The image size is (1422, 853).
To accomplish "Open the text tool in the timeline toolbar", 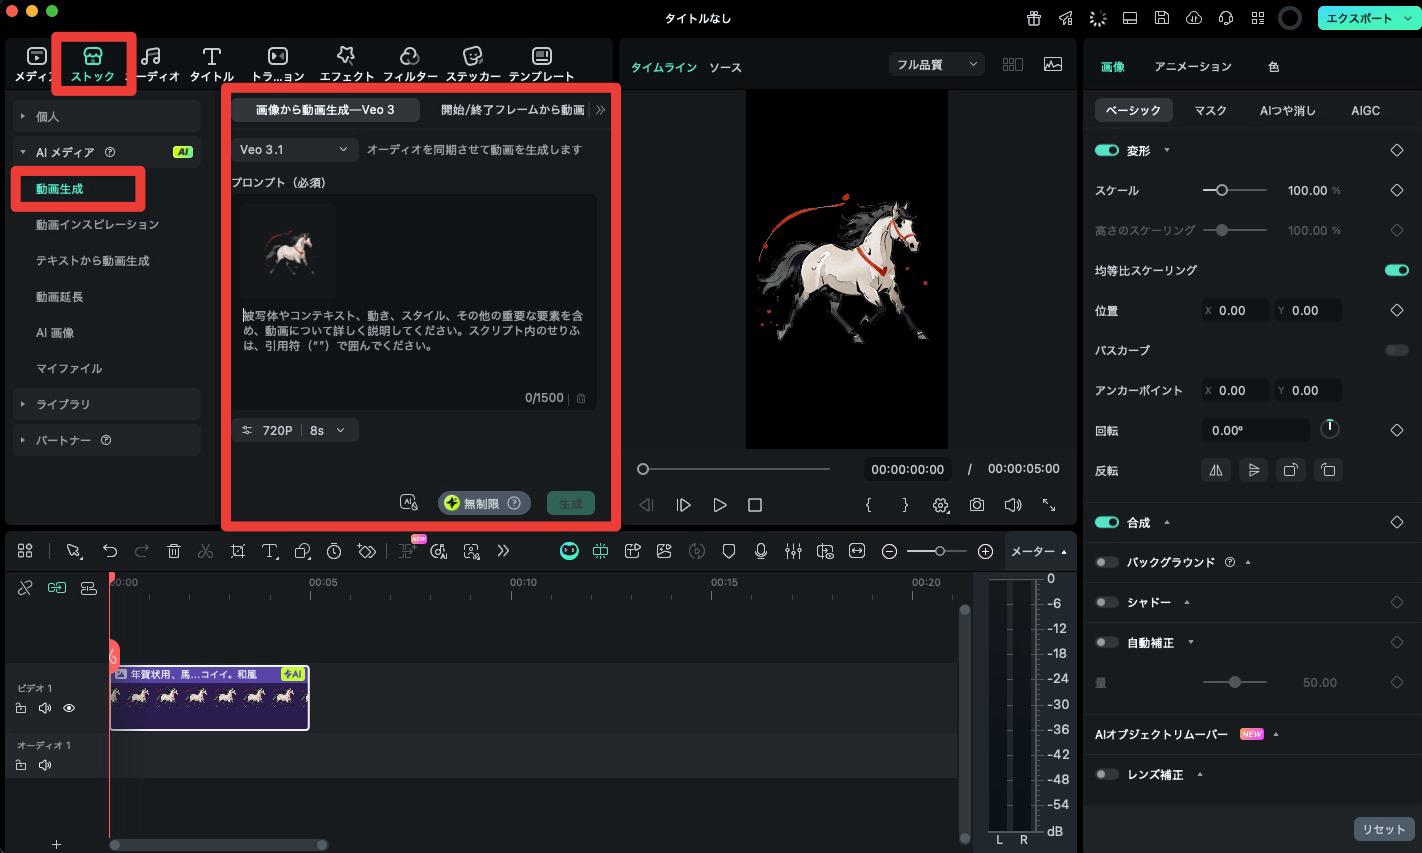I will (269, 551).
